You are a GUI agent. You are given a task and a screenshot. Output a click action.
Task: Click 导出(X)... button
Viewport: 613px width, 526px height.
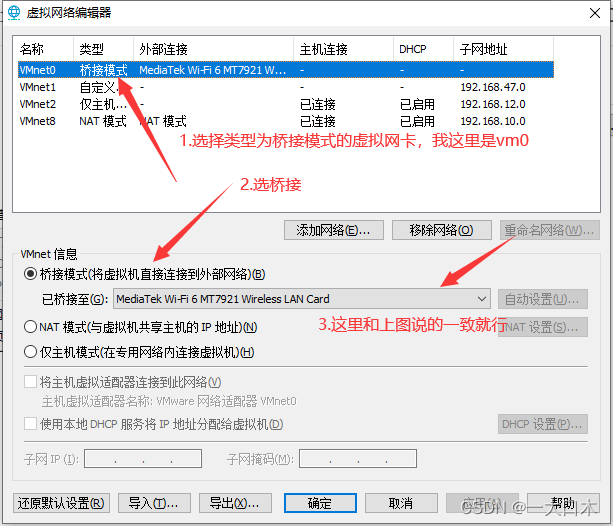click(x=235, y=503)
